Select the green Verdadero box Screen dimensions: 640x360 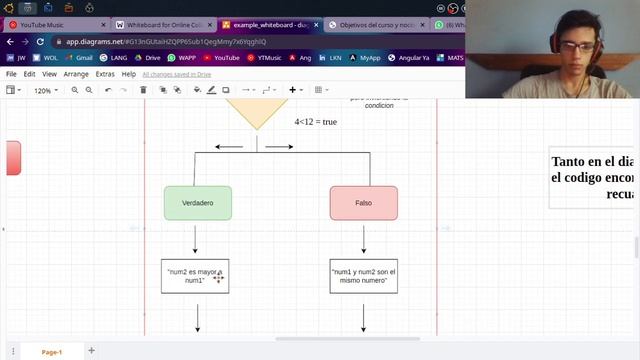click(198, 203)
